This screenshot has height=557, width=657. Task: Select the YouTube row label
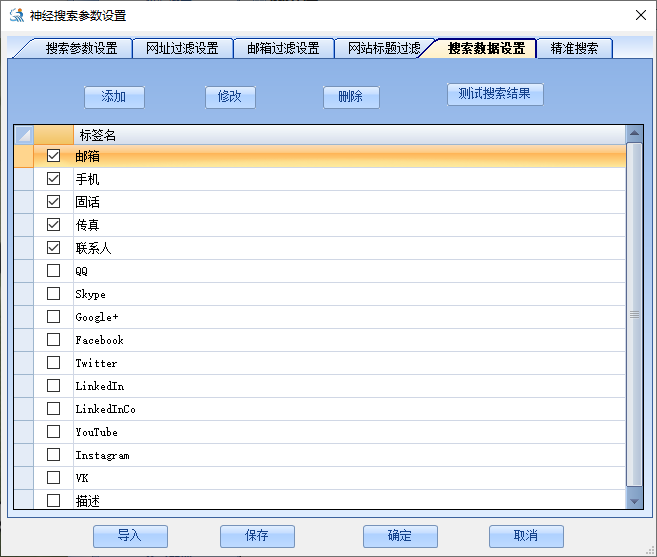96,432
